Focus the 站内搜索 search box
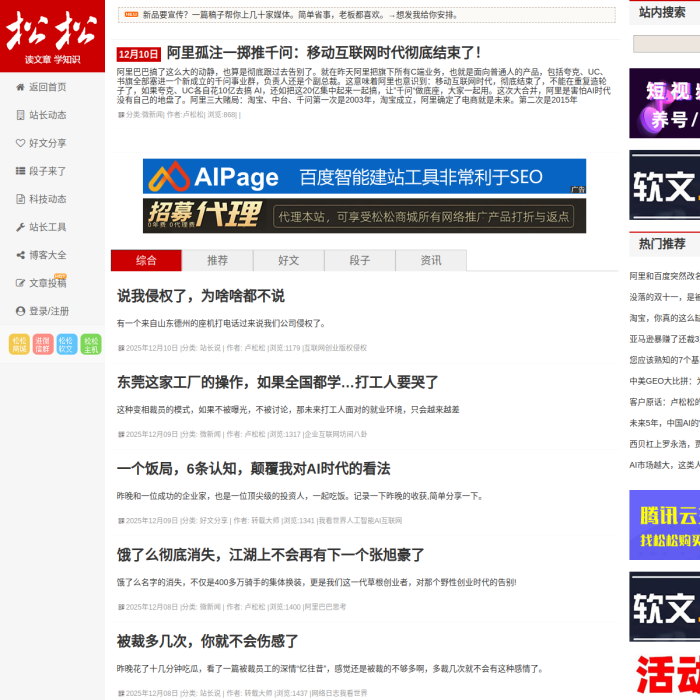 pos(667,44)
